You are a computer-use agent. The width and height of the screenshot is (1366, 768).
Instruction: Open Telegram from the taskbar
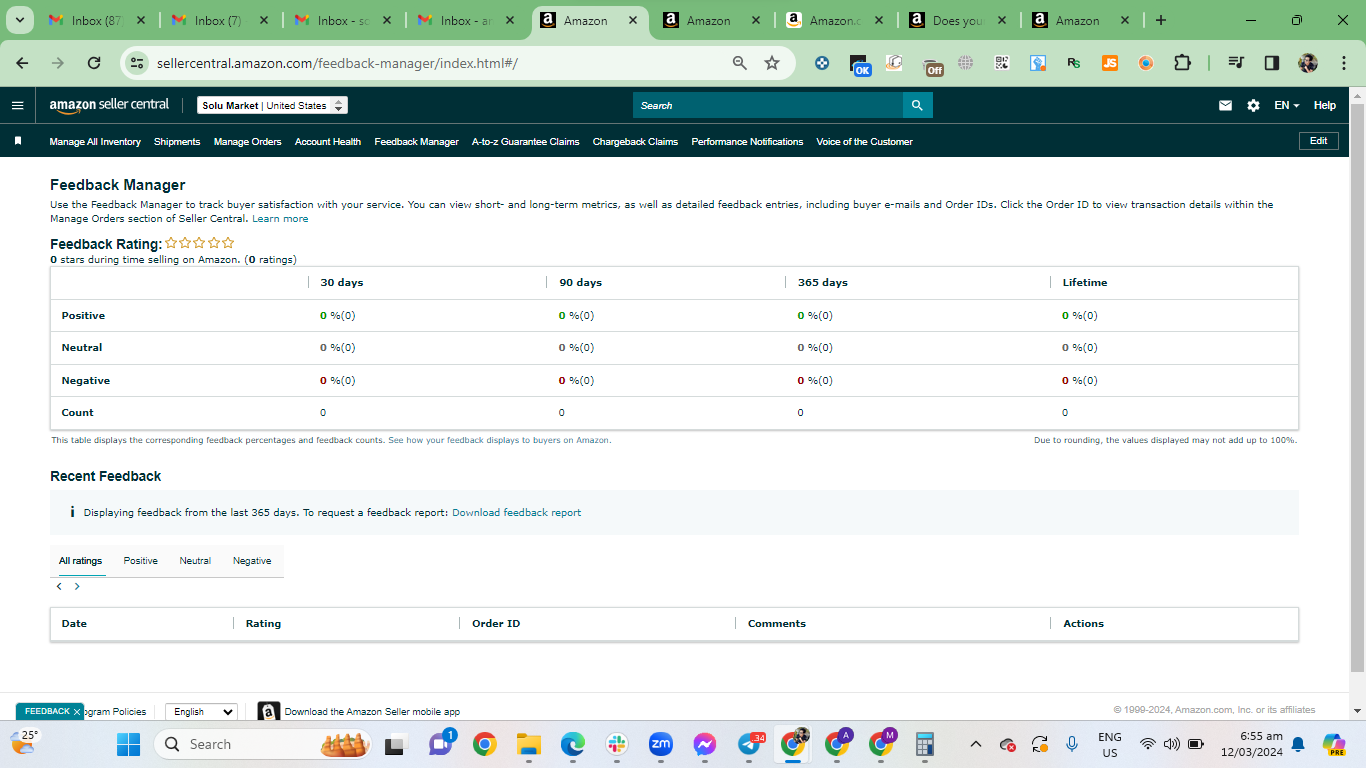pyautogui.click(x=749, y=744)
